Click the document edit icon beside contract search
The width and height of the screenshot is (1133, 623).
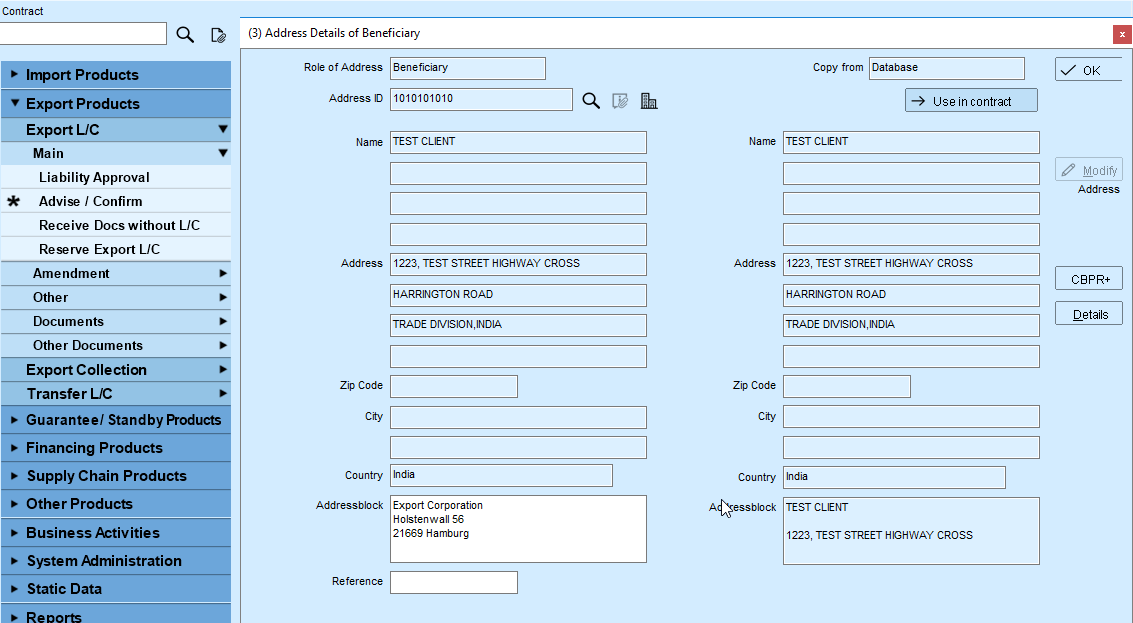pyautogui.click(x=218, y=35)
